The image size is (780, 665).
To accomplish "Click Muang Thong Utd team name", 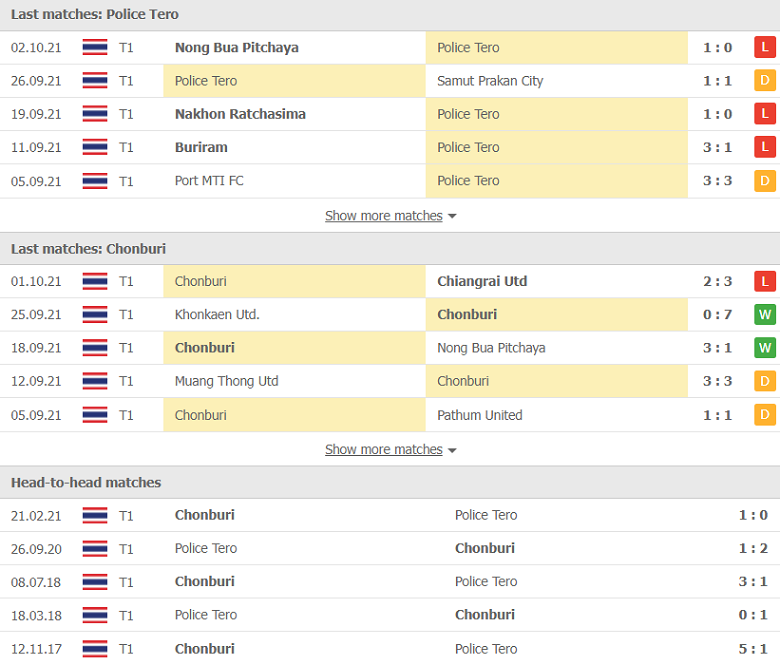I will [x=226, y=381].
